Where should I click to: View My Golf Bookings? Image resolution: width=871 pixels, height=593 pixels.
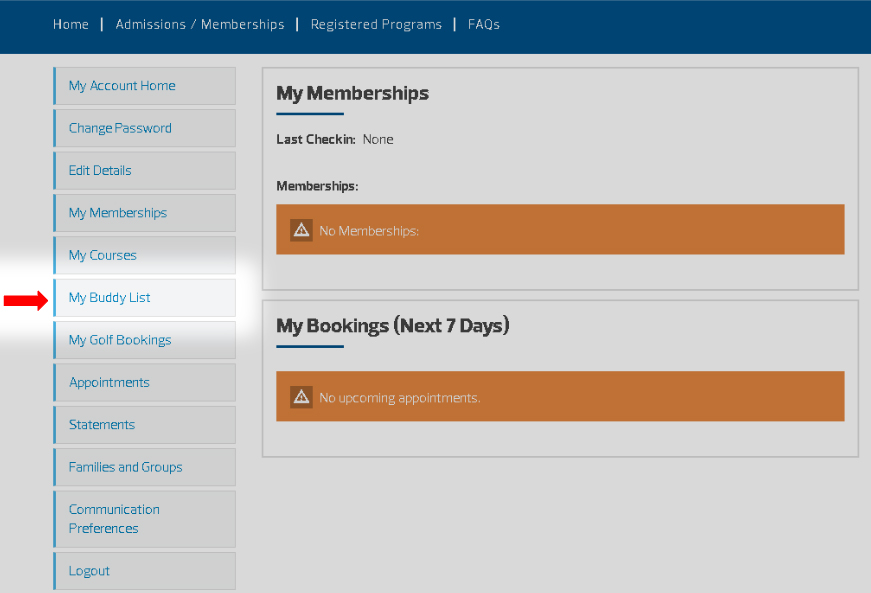(x=120, y=340)
